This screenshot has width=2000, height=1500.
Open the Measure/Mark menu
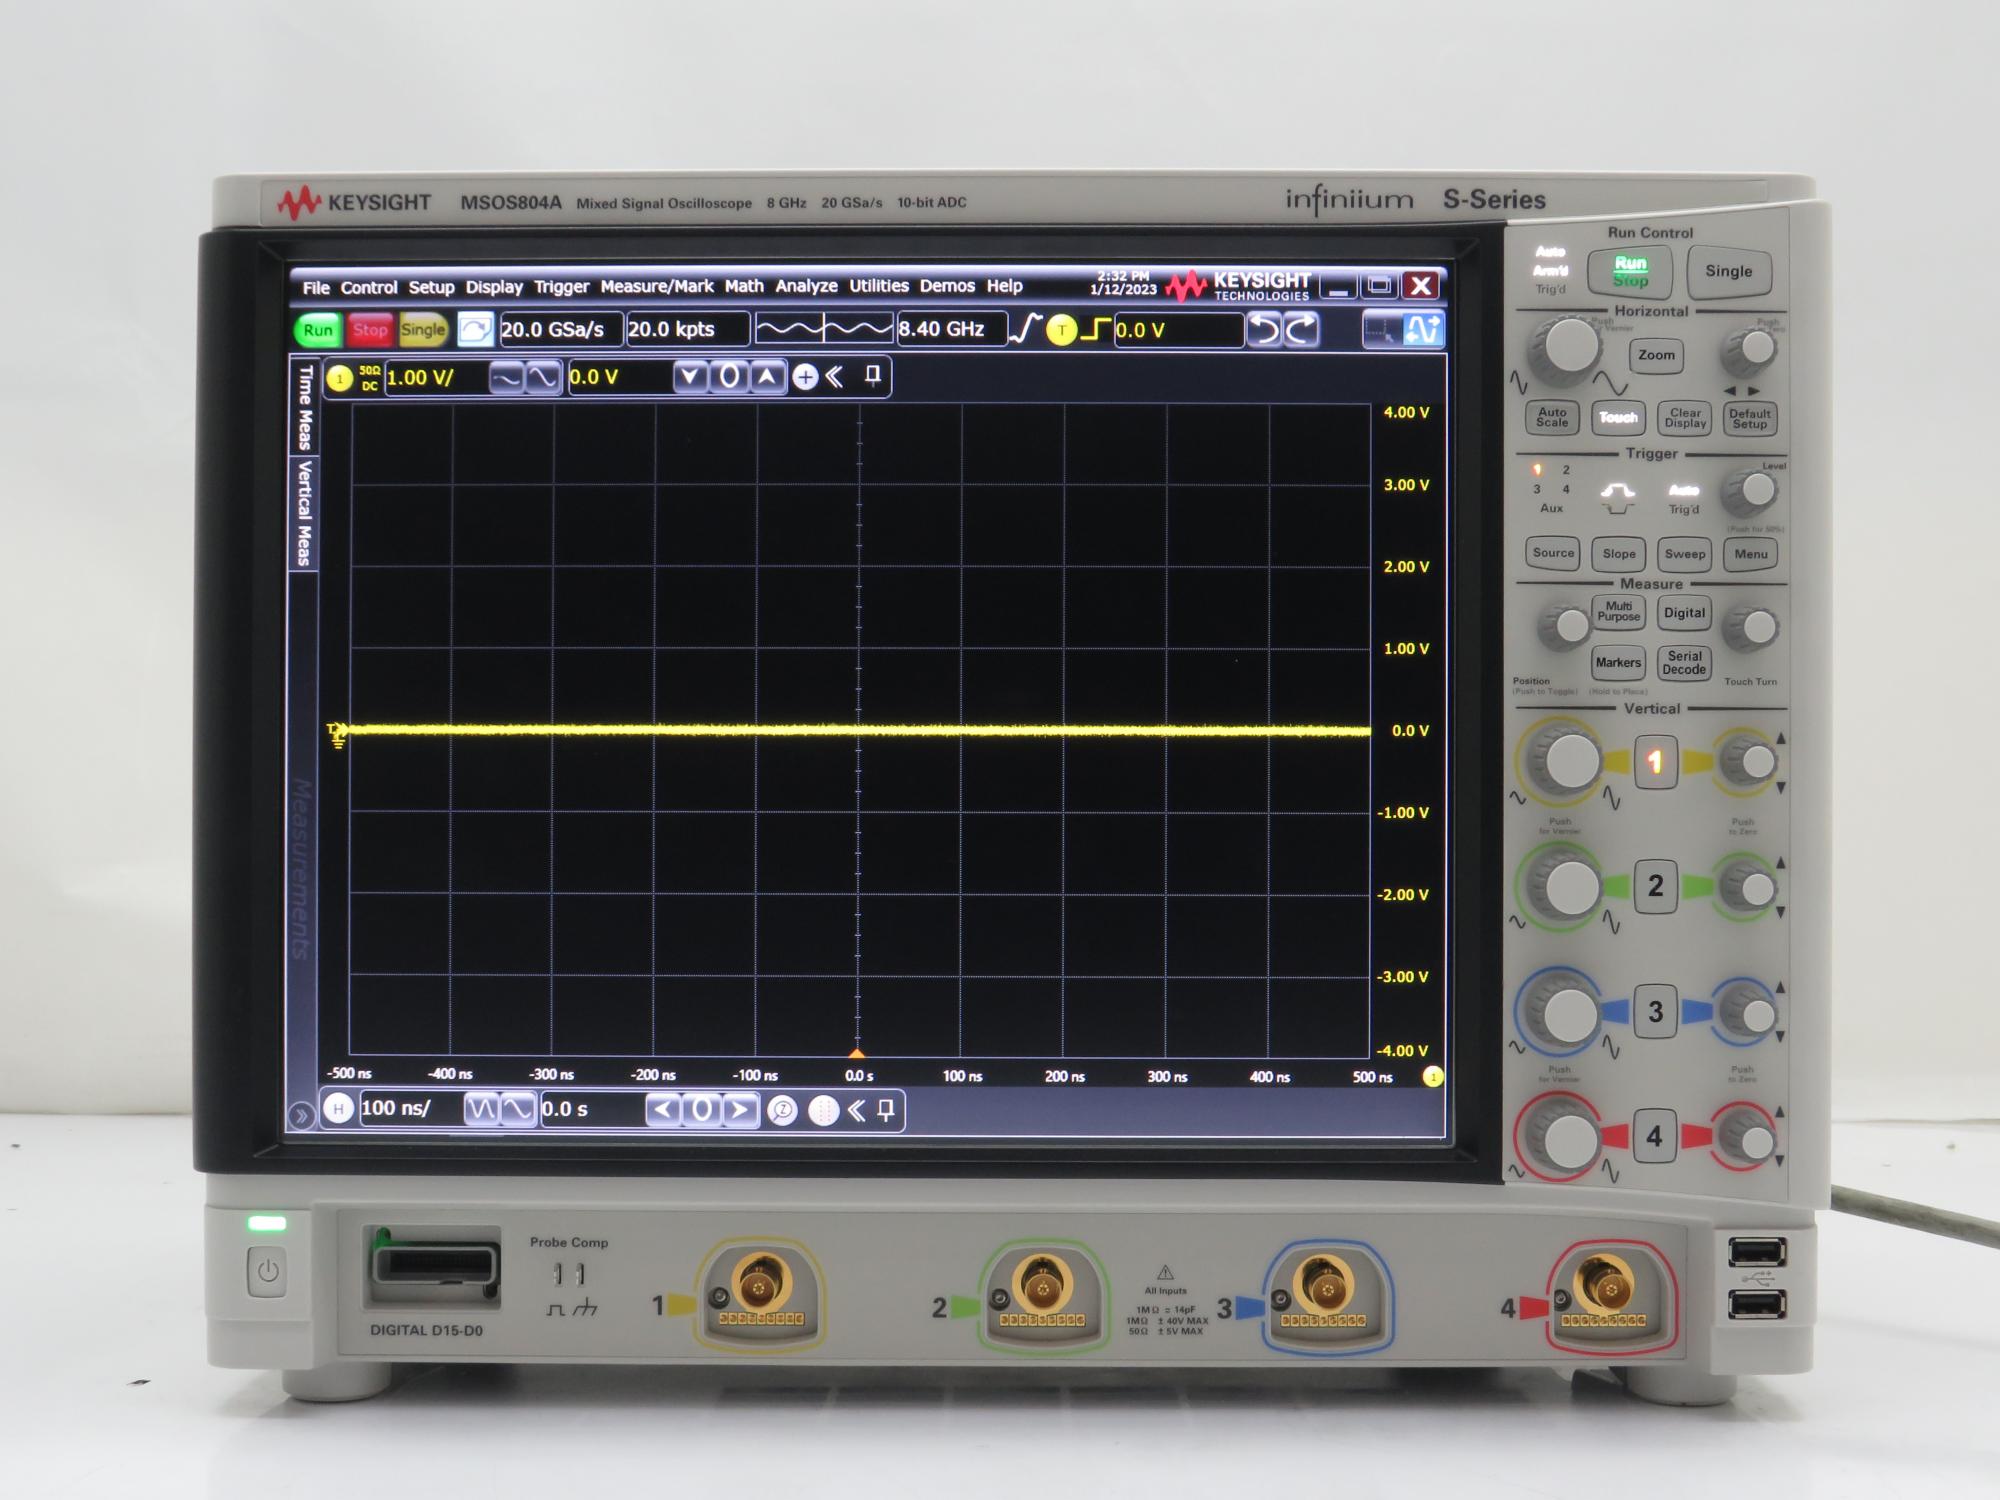(656, 287)
